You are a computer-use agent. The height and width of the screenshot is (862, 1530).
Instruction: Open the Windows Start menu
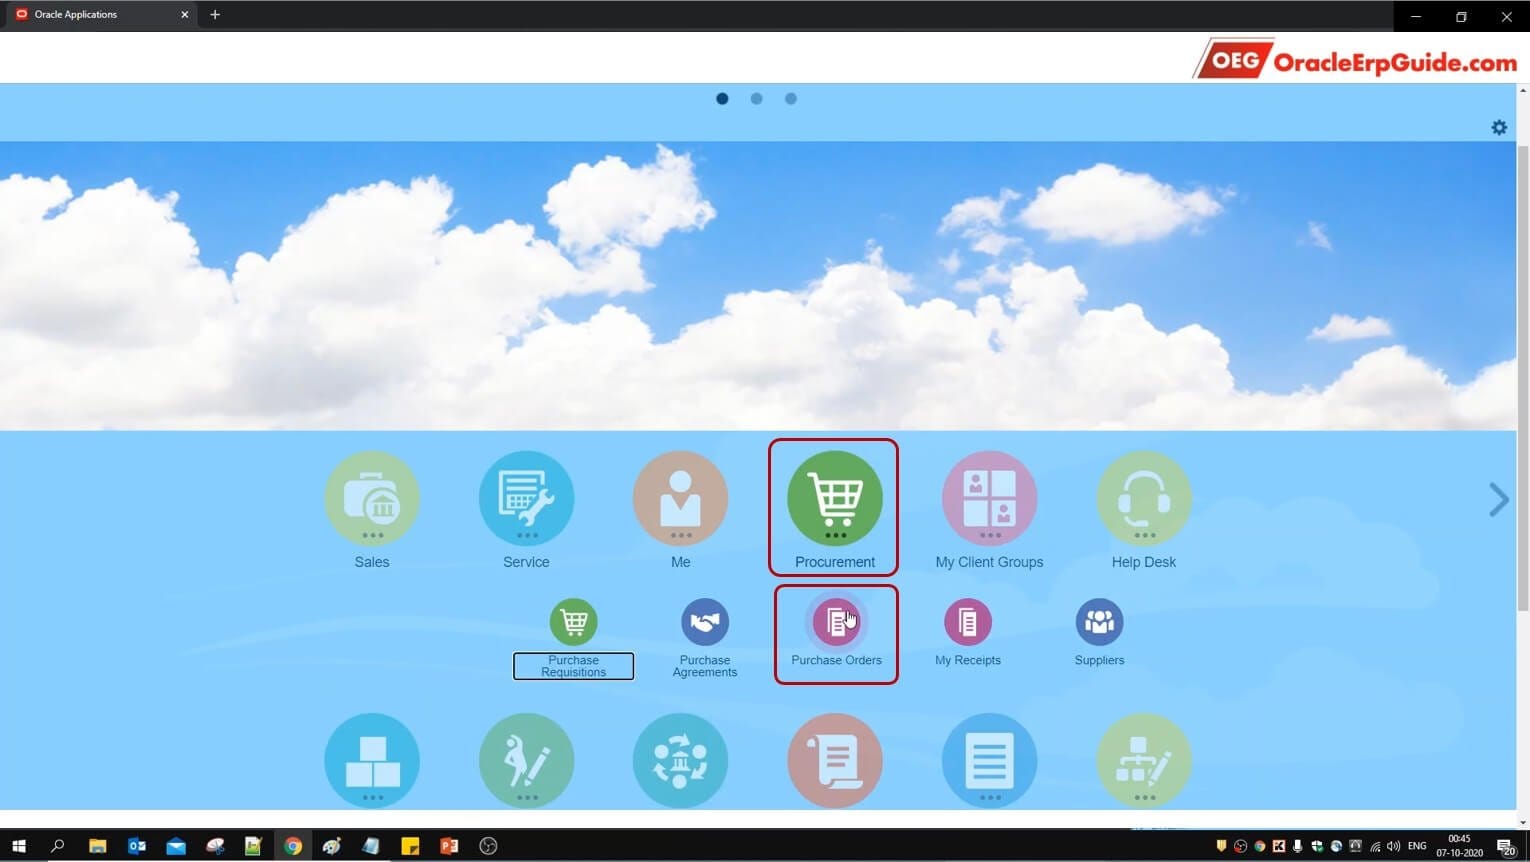click(x=18, y=846)
